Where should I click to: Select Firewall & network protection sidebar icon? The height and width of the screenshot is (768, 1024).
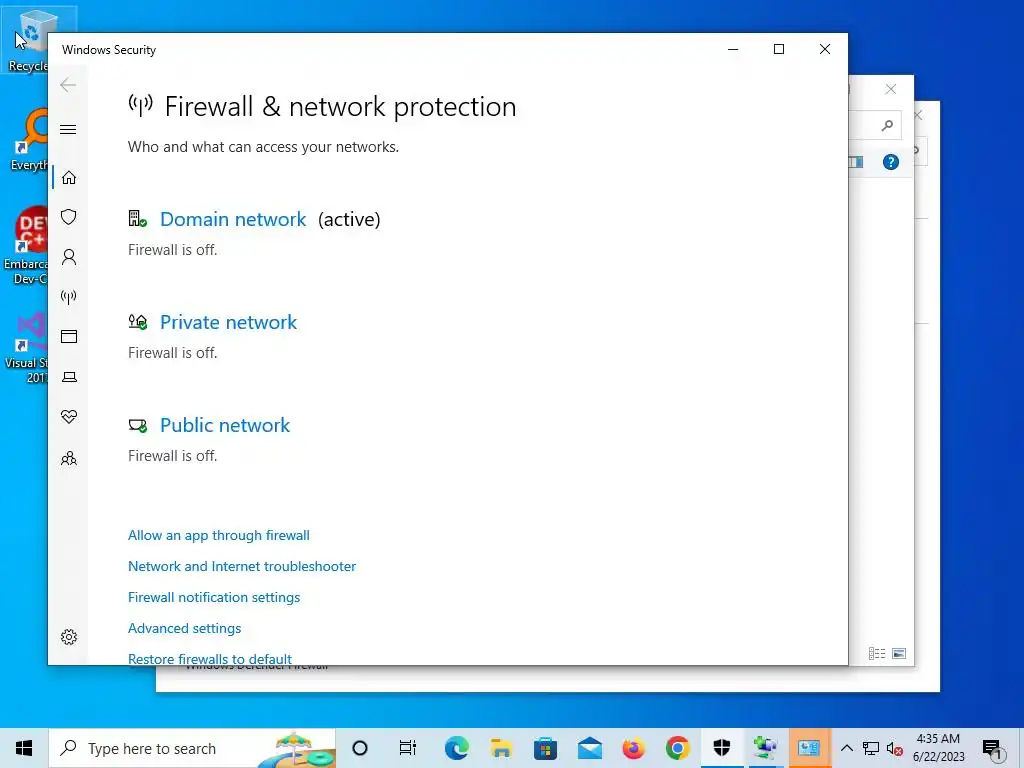[x=69, y=297]
